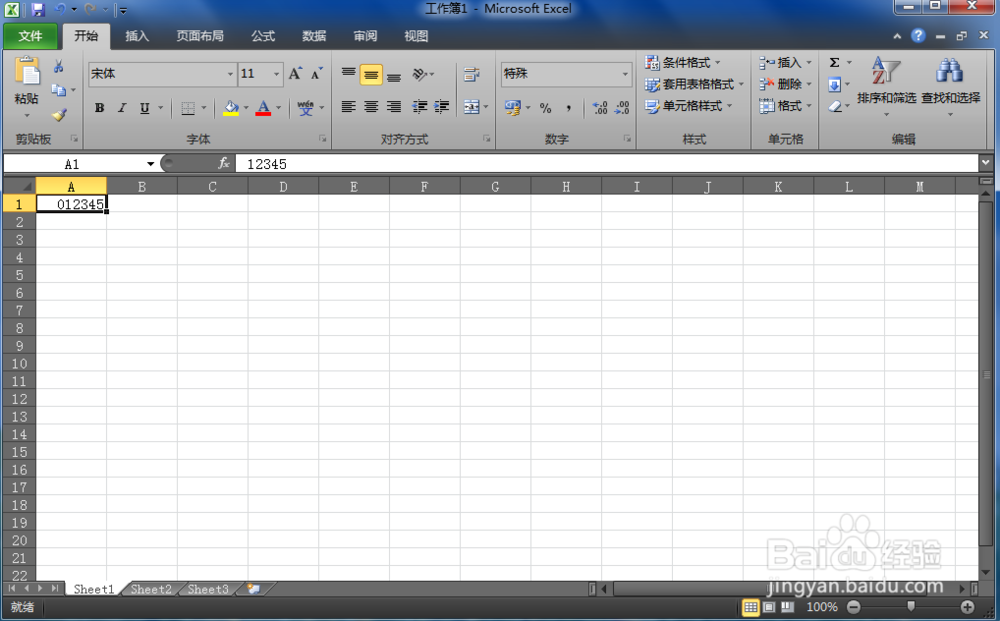1000x621 pixels.
Task: Switch to the 审阅 Review tab
Action: 365,36
